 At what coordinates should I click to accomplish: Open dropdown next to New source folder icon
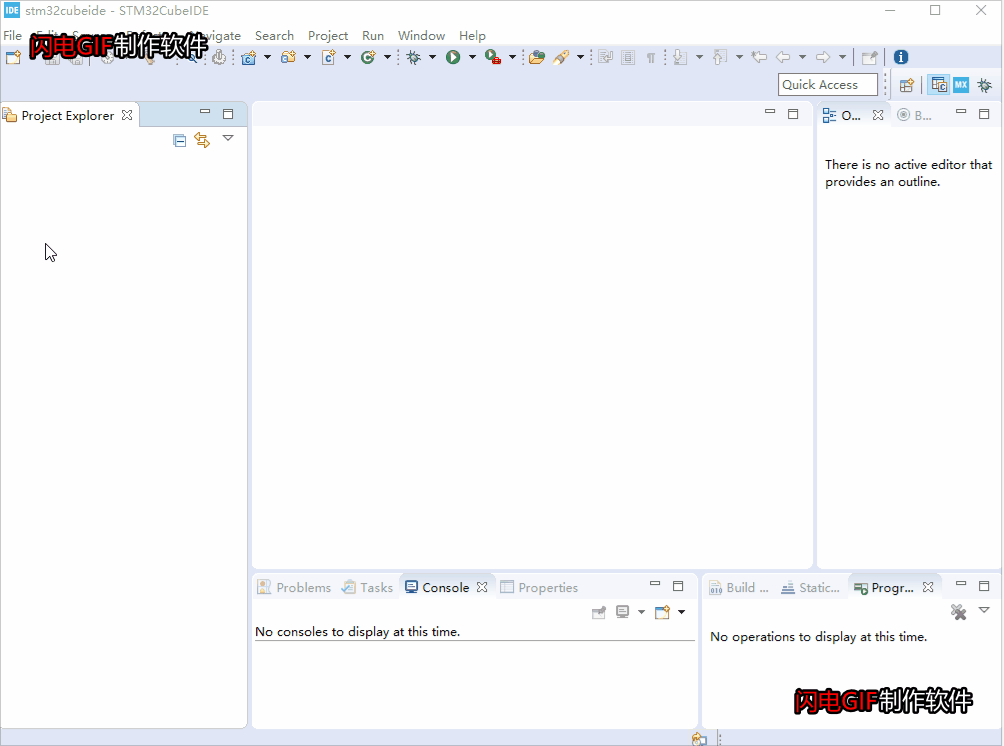(307, 58)
